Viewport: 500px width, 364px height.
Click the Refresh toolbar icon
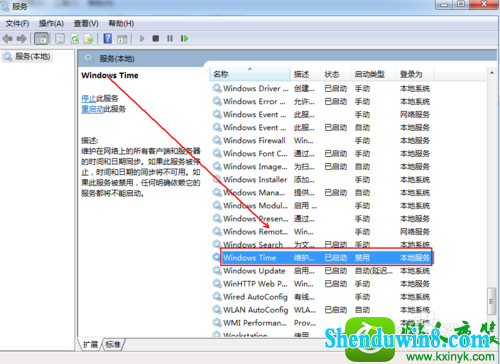[x=75, y=39]
